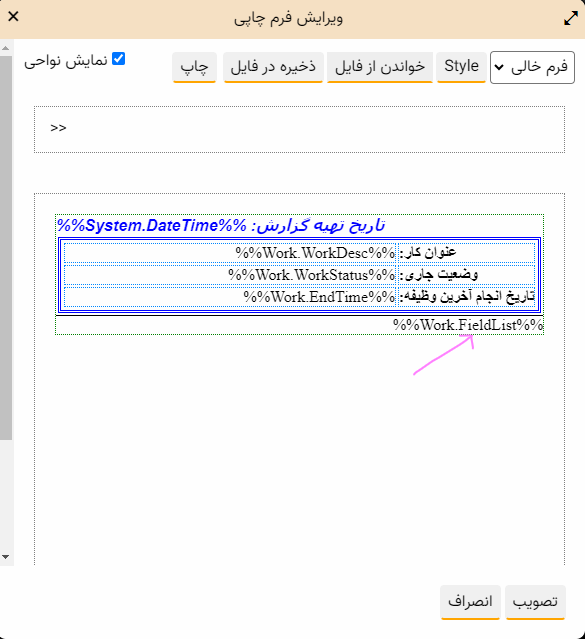Image resolution: width=585 pixels, height=639 pixels.
Task: Click the خواندن از فایل button
Action: 380,67
